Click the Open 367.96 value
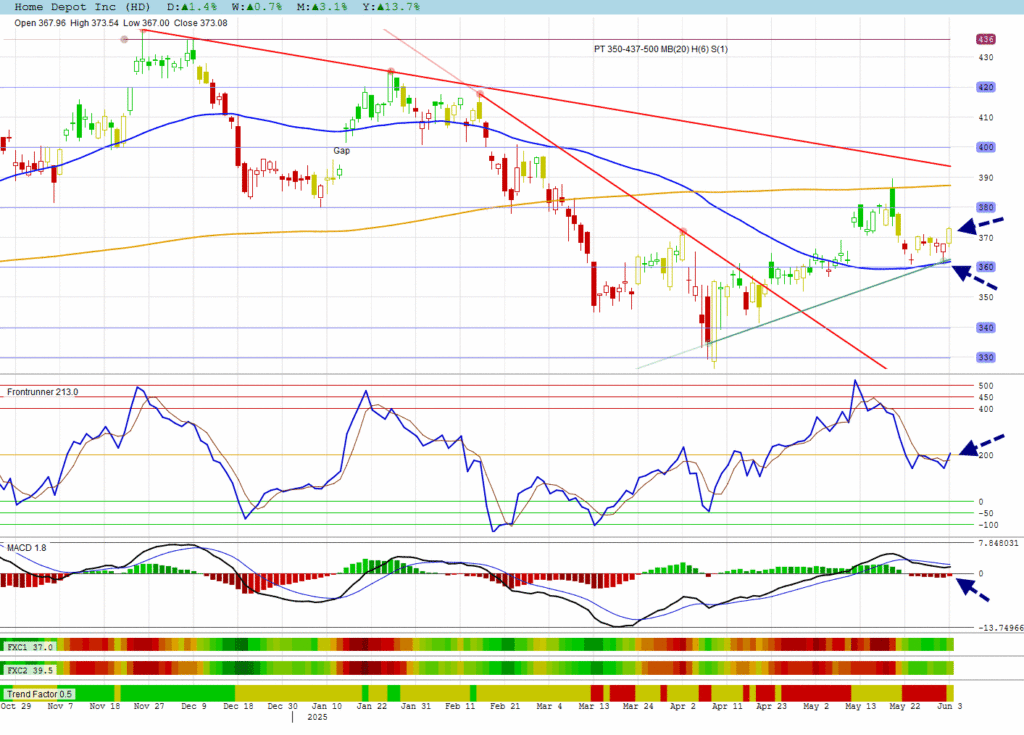The image size is (1024, 735). [x=40, y=23]
